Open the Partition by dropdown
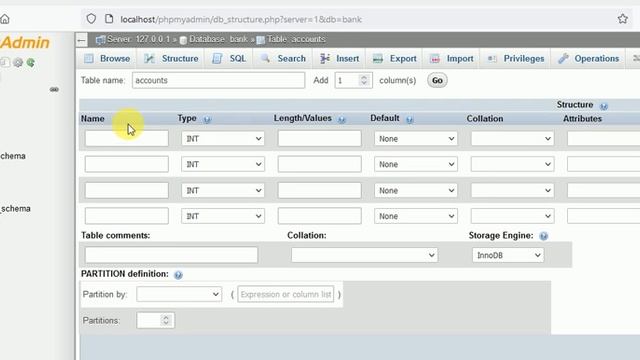The image size is (640, 360). [179, 294]
